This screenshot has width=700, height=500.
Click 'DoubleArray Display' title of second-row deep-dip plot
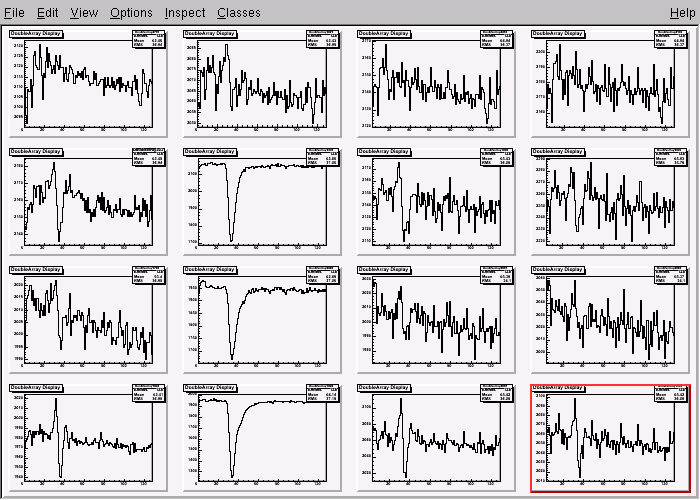210,152
